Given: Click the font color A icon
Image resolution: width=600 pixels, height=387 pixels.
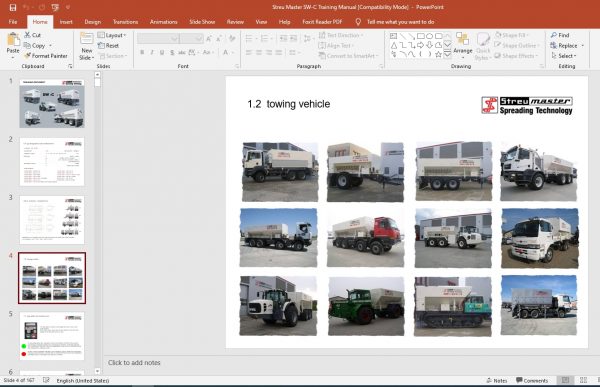Looking at the screenshot, I should 225,52.
